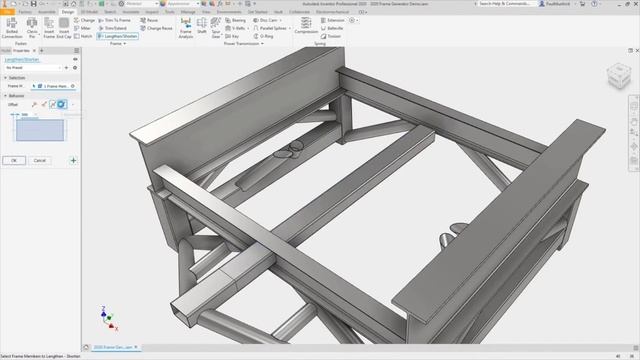Select the Change frame command
Image resolution: width=640 pixels, height=360 pixels.
click(x=84, y=20)
